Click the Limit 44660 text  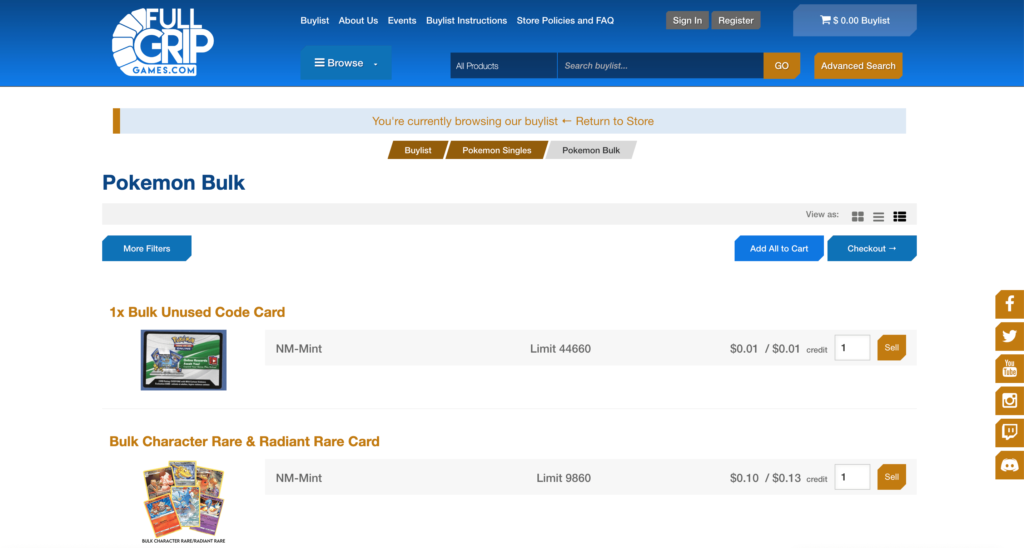(x=560, y=349)
